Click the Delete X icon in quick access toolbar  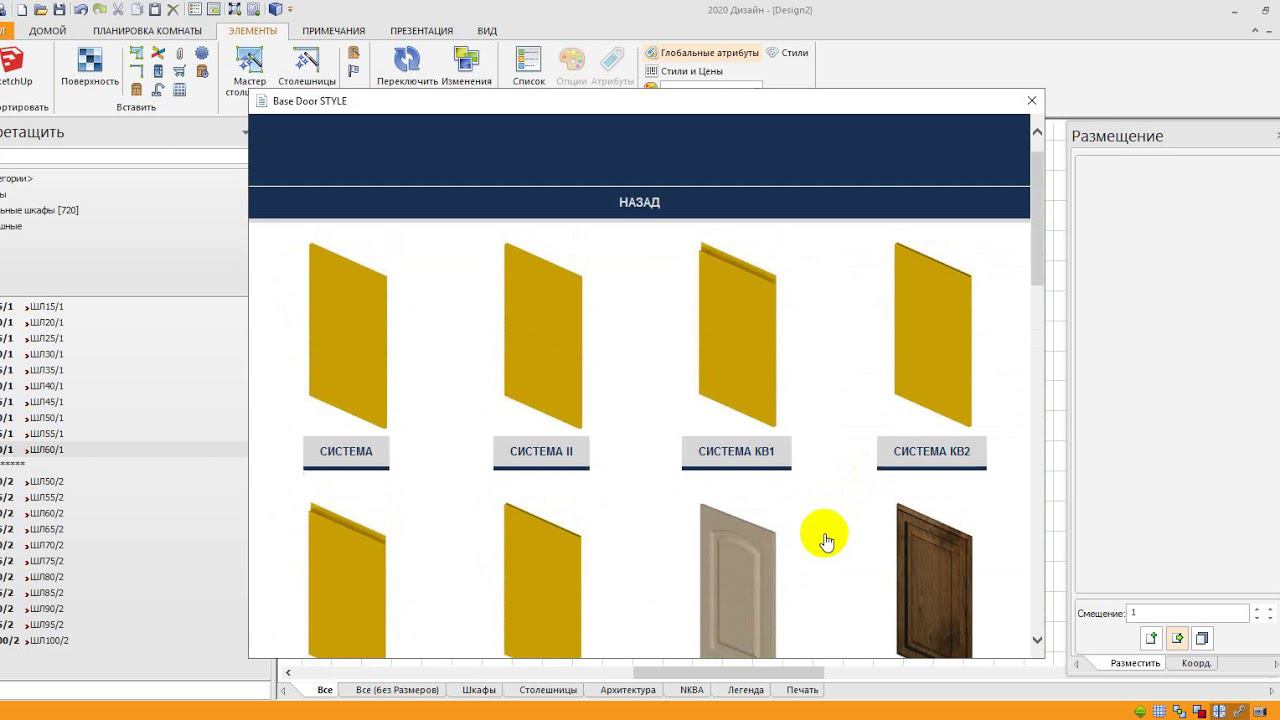pos(173,10)
